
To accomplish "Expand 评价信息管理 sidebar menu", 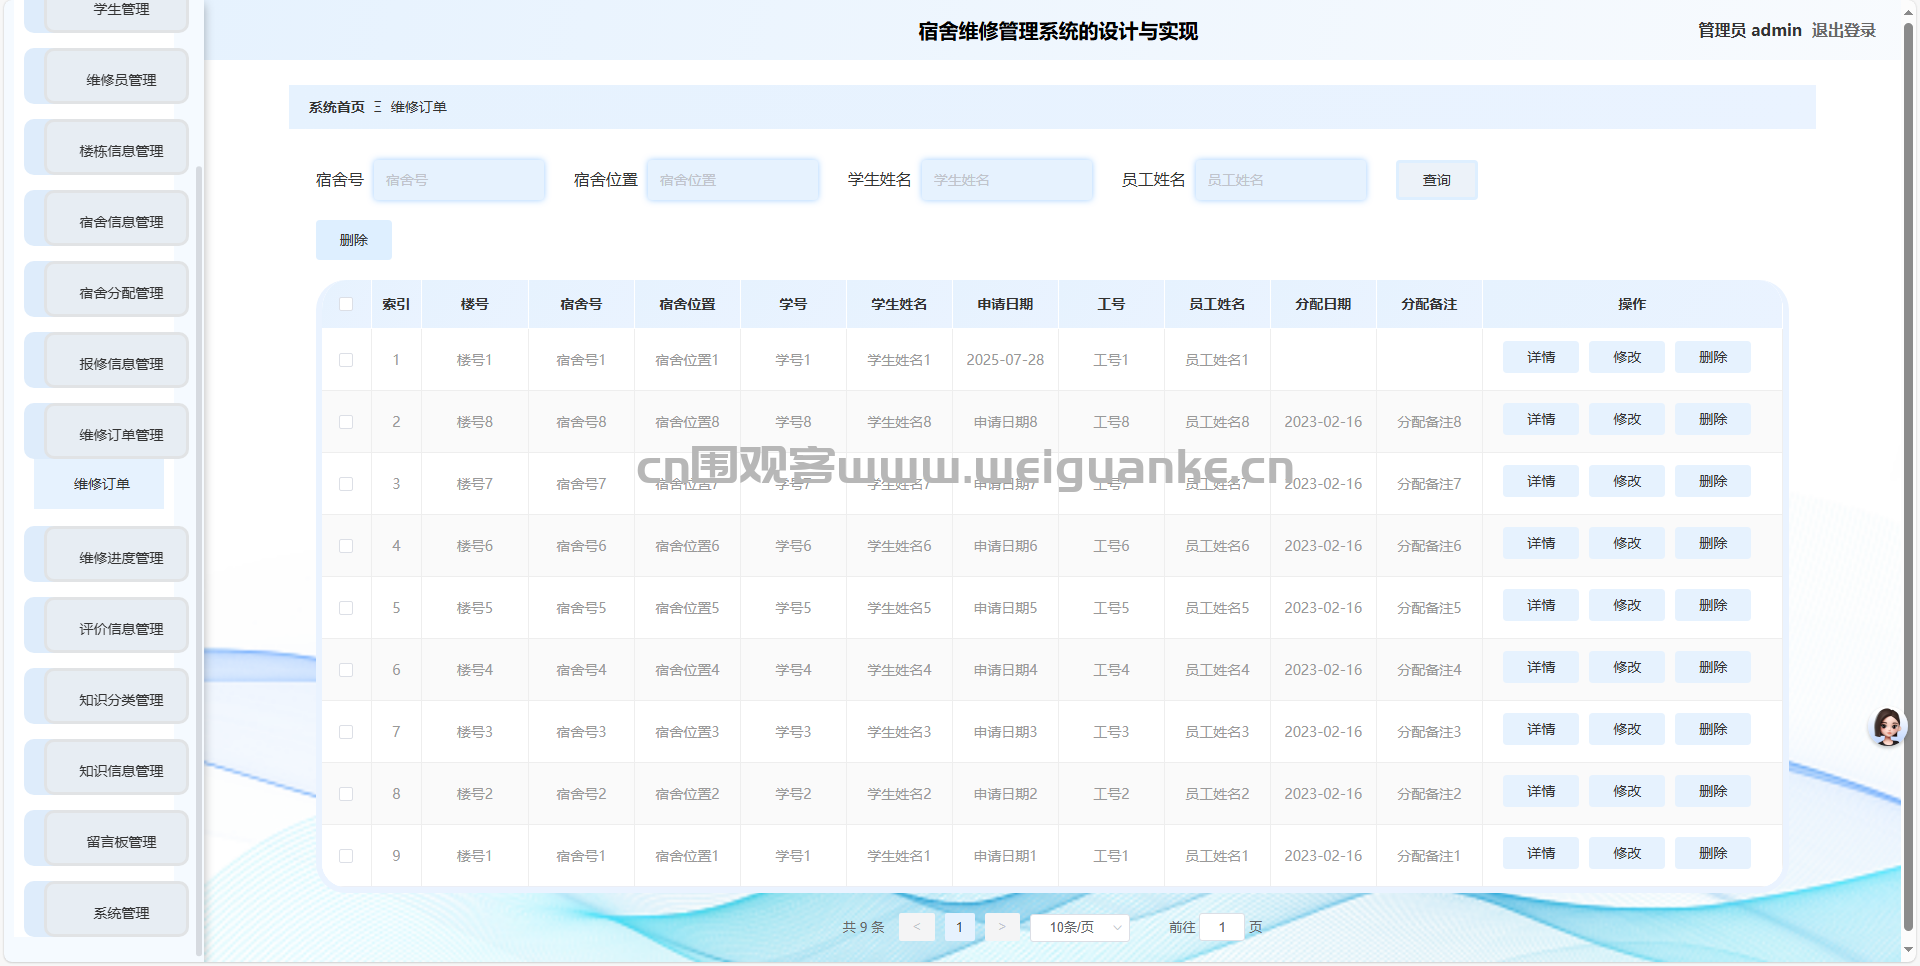I will 107,625.
